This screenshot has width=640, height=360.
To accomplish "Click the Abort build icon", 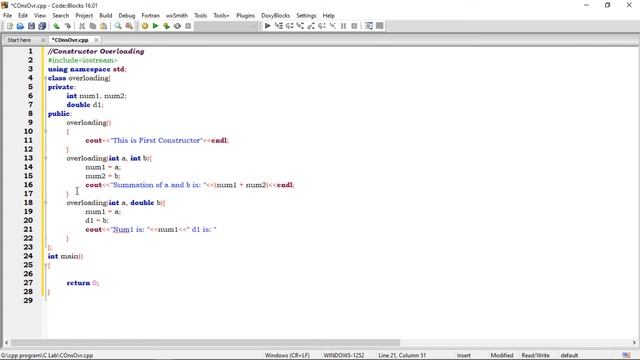I will [x=188, y=26].
